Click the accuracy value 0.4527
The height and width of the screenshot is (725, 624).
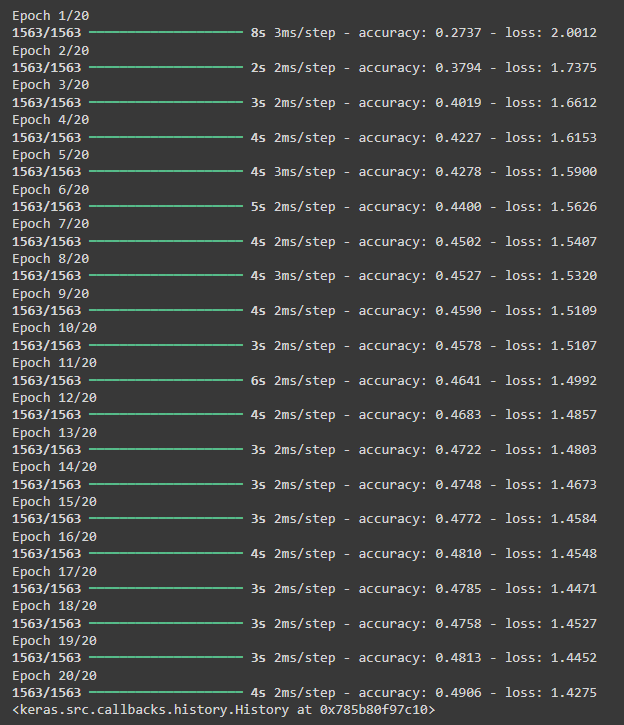pyautogui.click(x=458, y=276)
